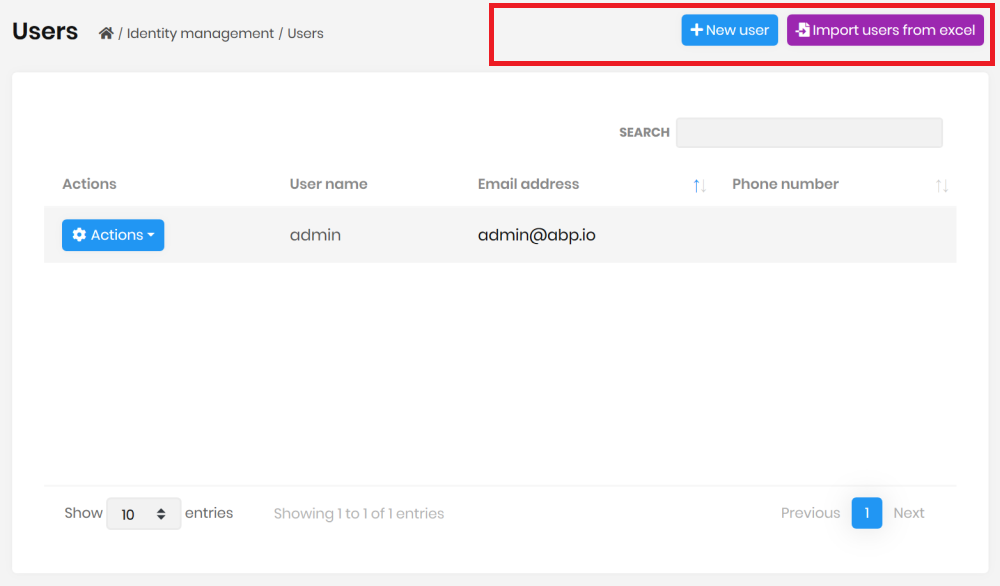Sort the Phone number column using its sort arrows
This screenshot has height=586, width=1000.
click(x=940, y=184)
